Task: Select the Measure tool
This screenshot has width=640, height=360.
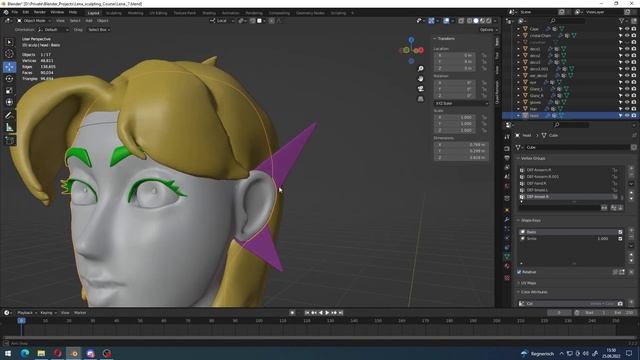Action: 9,127
